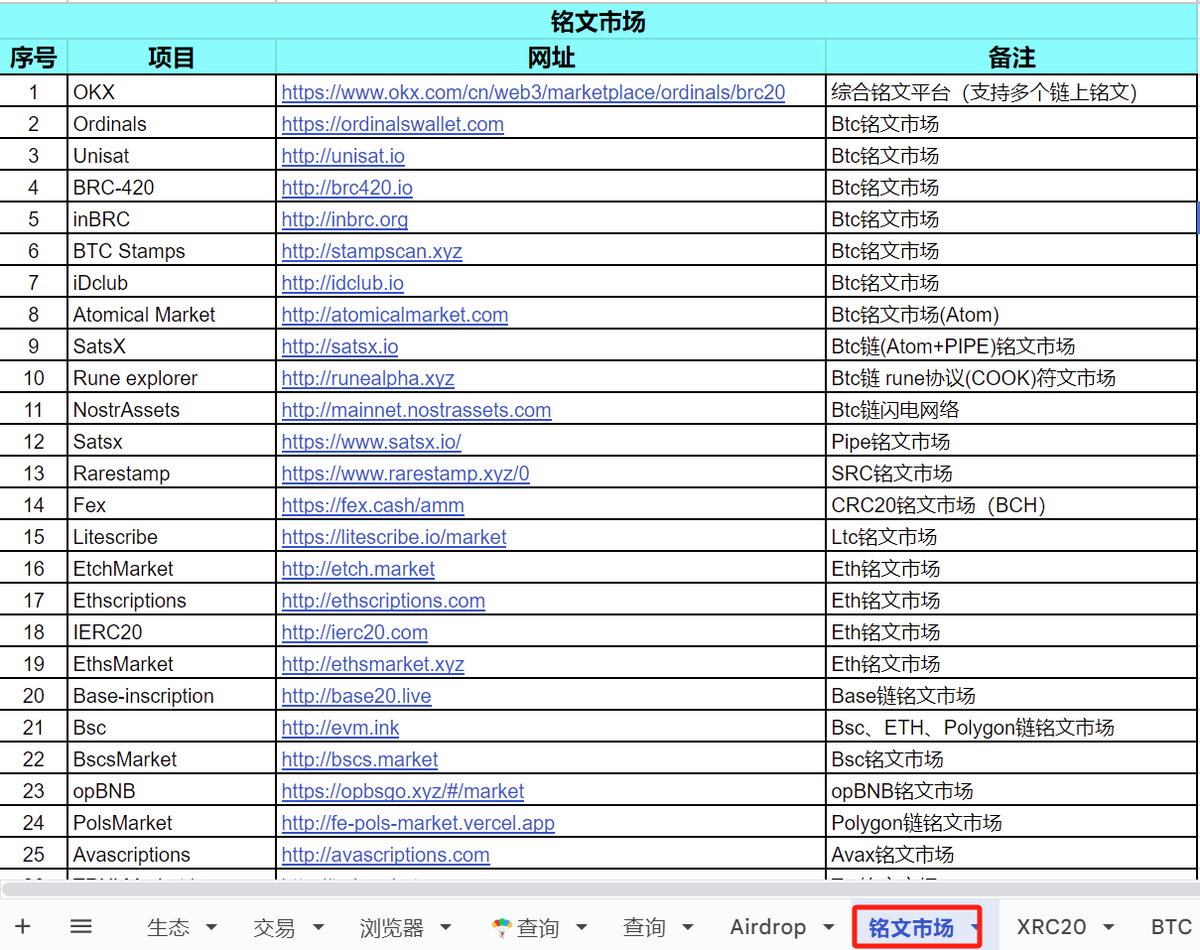Select the 铭文市场 title cell

coord(599,21)
